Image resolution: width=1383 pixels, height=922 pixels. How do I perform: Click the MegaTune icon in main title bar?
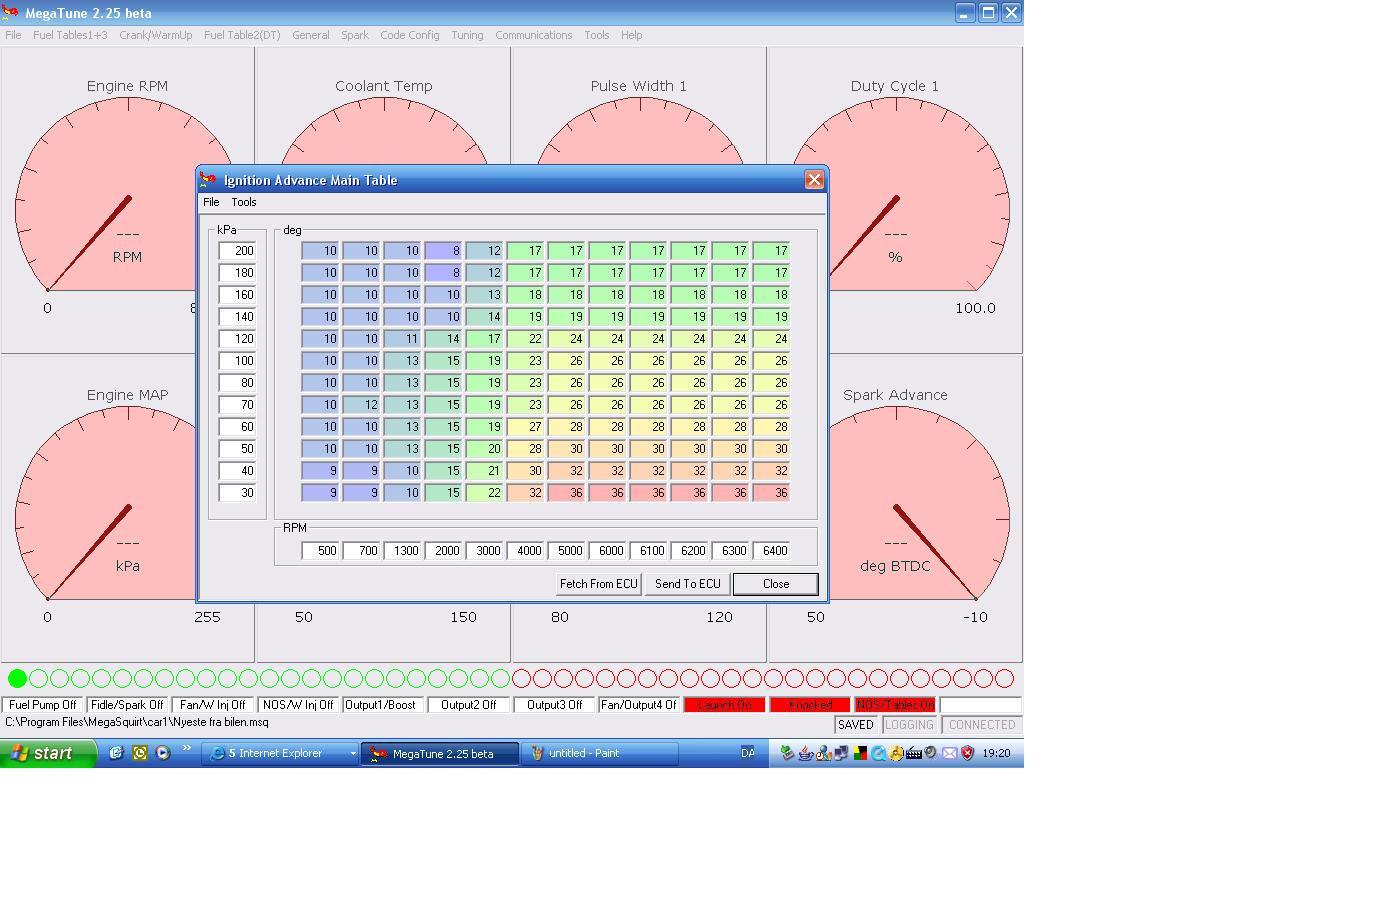[10, 13]
